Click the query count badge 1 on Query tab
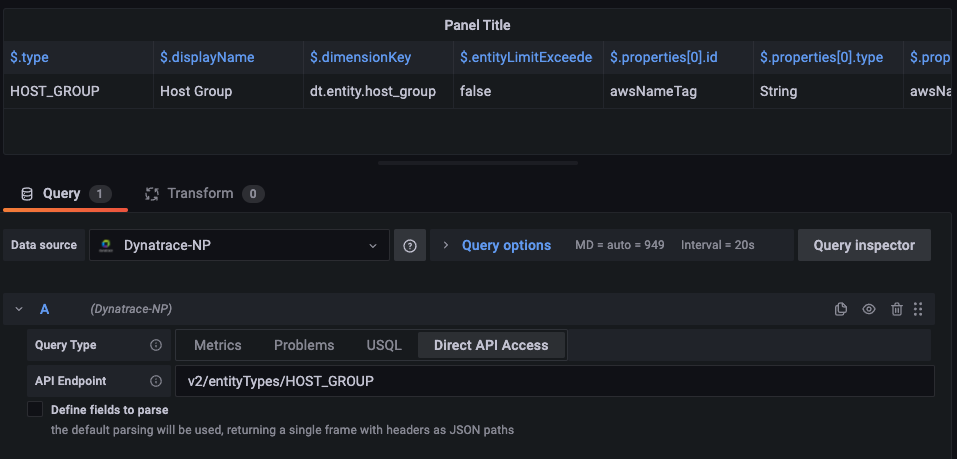 100,194
